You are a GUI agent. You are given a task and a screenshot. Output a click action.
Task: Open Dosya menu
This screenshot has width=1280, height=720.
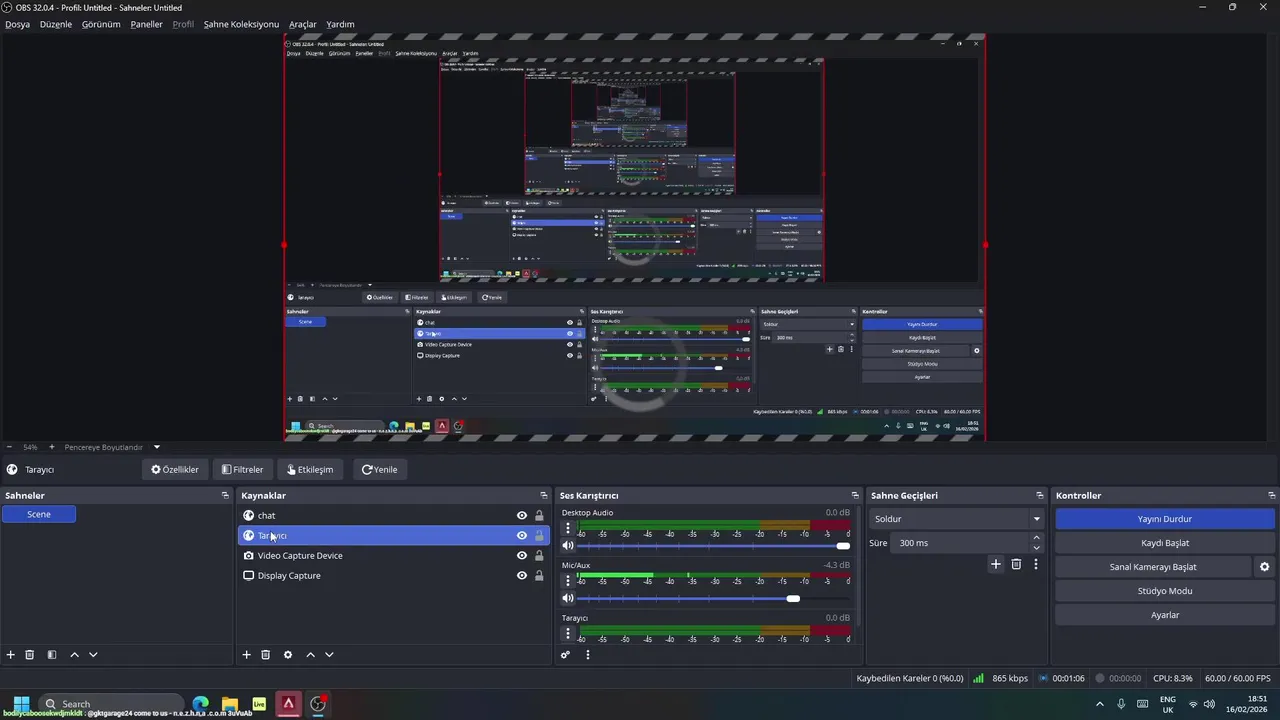[x=17, y=24]
